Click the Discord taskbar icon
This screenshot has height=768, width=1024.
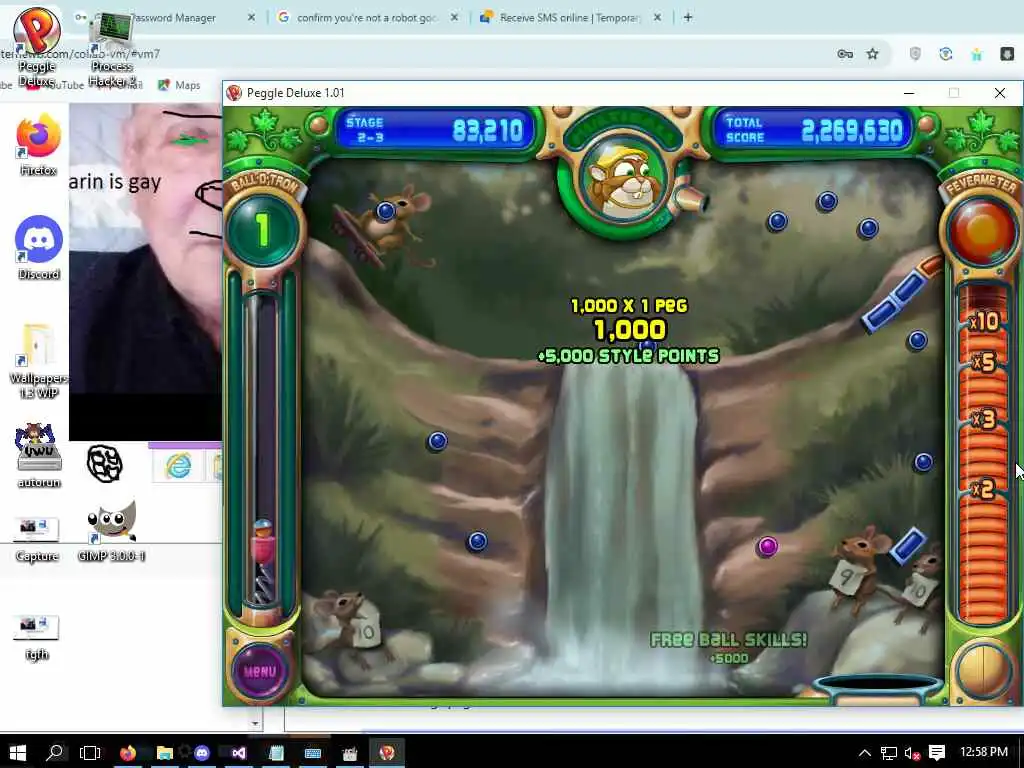202,753
